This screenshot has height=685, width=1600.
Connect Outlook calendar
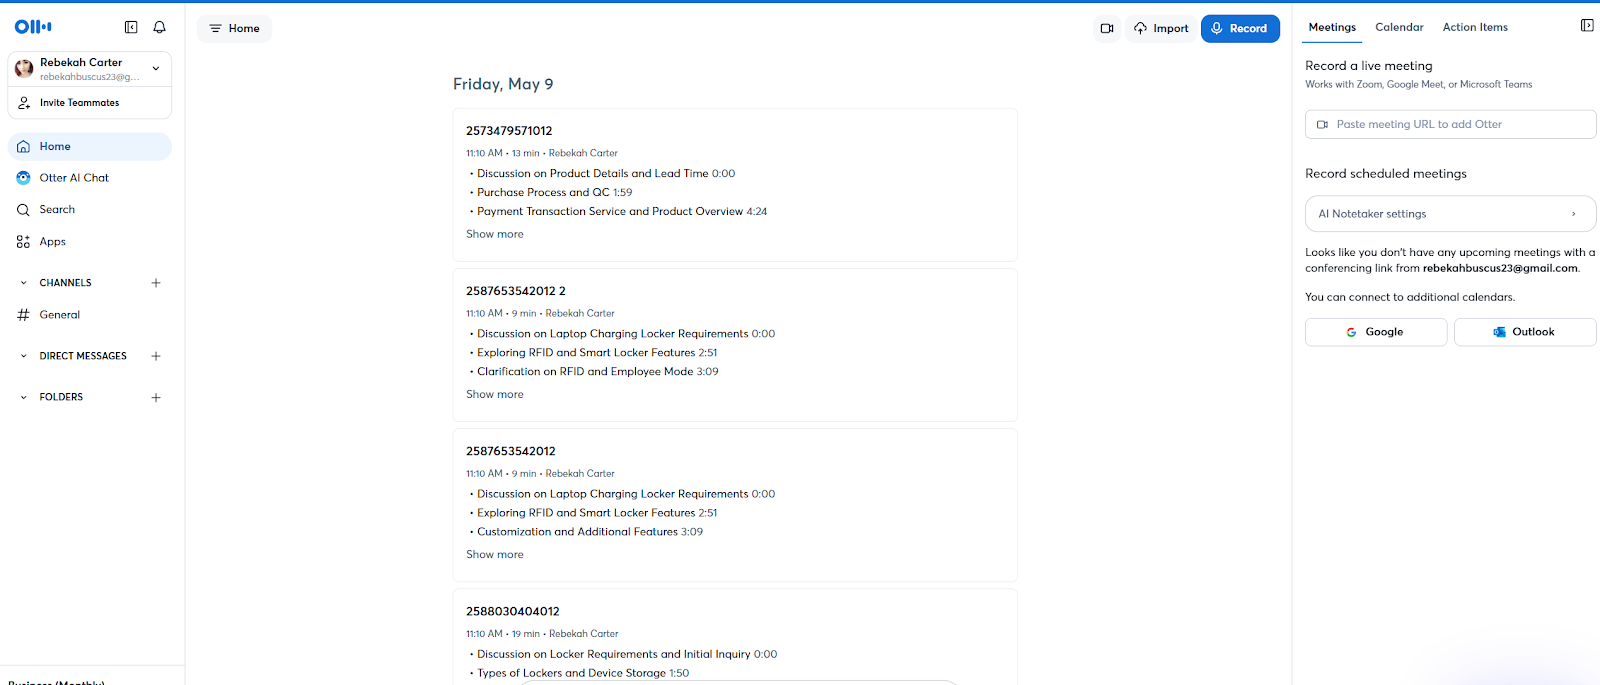[x=1525, y=332]
